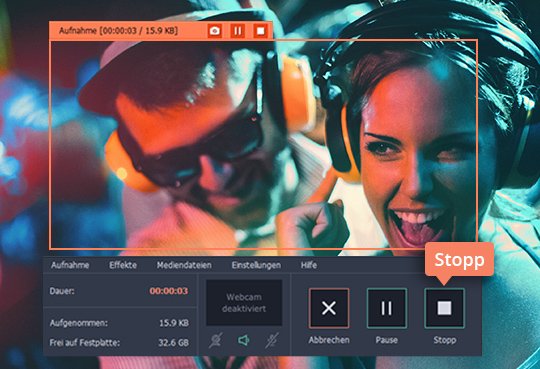540x369 pixels.
Task: Open the Mediendateien menu
Action: click(184, 265)
